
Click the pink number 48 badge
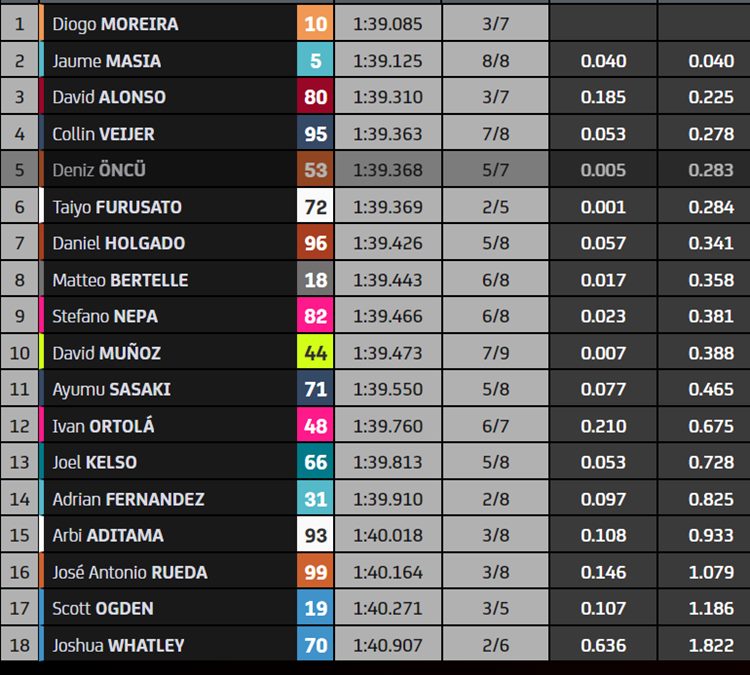point(315,426)
